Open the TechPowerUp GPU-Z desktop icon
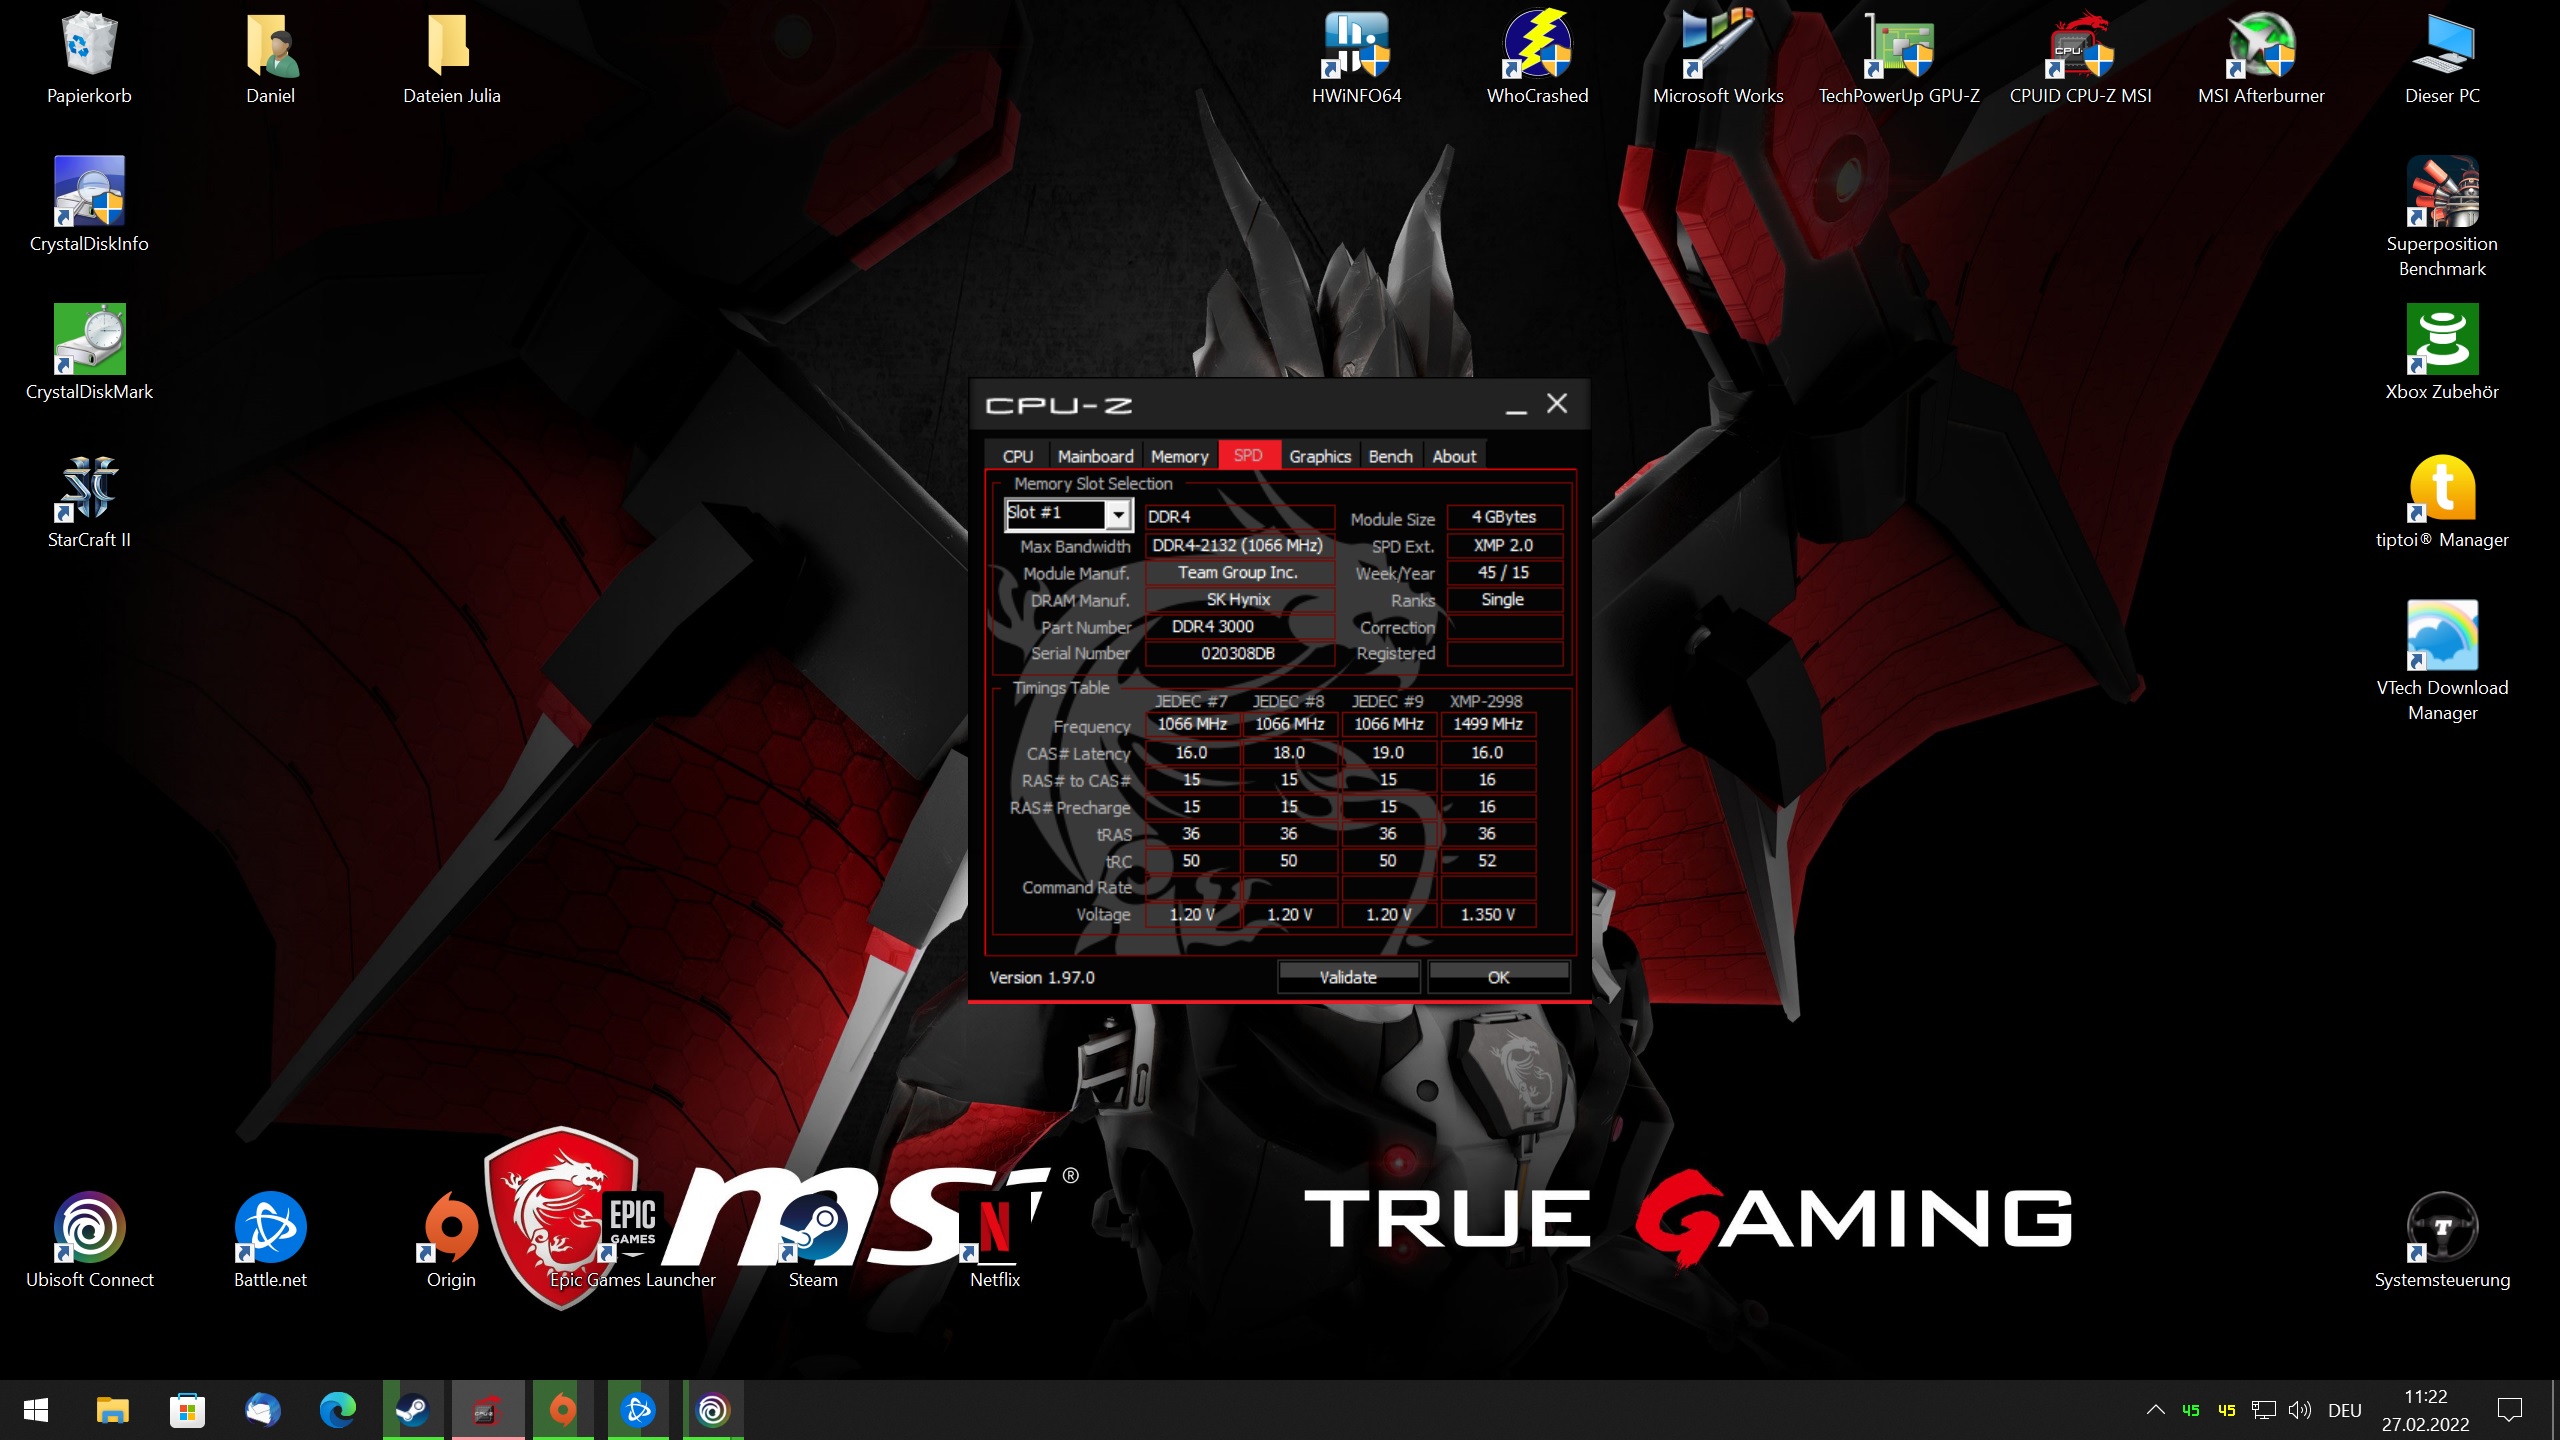The height and width of the screenshot is (1440, 2560). [x=1898, y=47]
